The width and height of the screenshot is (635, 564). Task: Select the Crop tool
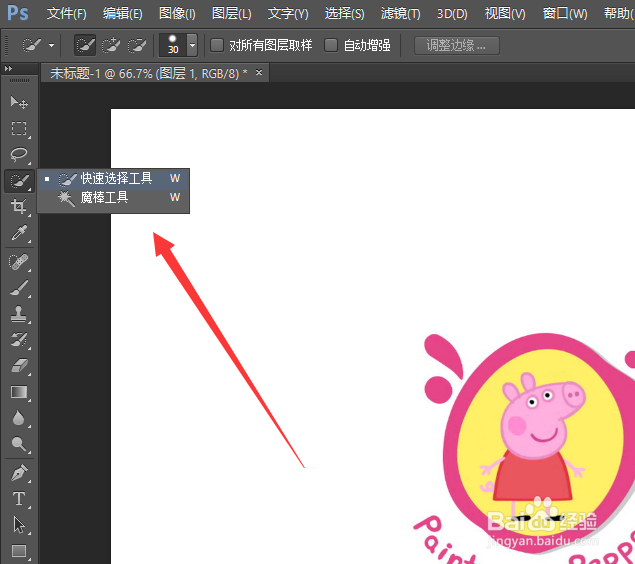click(x=19, y=206)
